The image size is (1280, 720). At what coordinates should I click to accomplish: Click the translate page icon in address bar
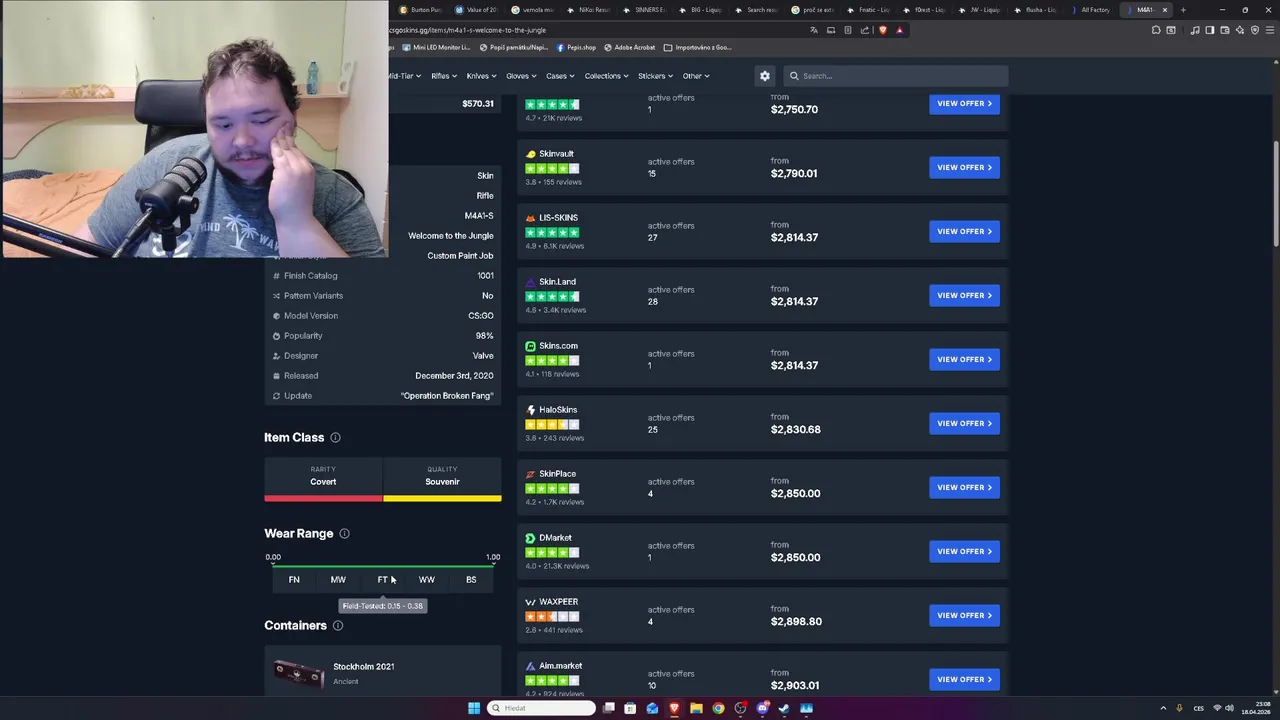click(814, 30)
